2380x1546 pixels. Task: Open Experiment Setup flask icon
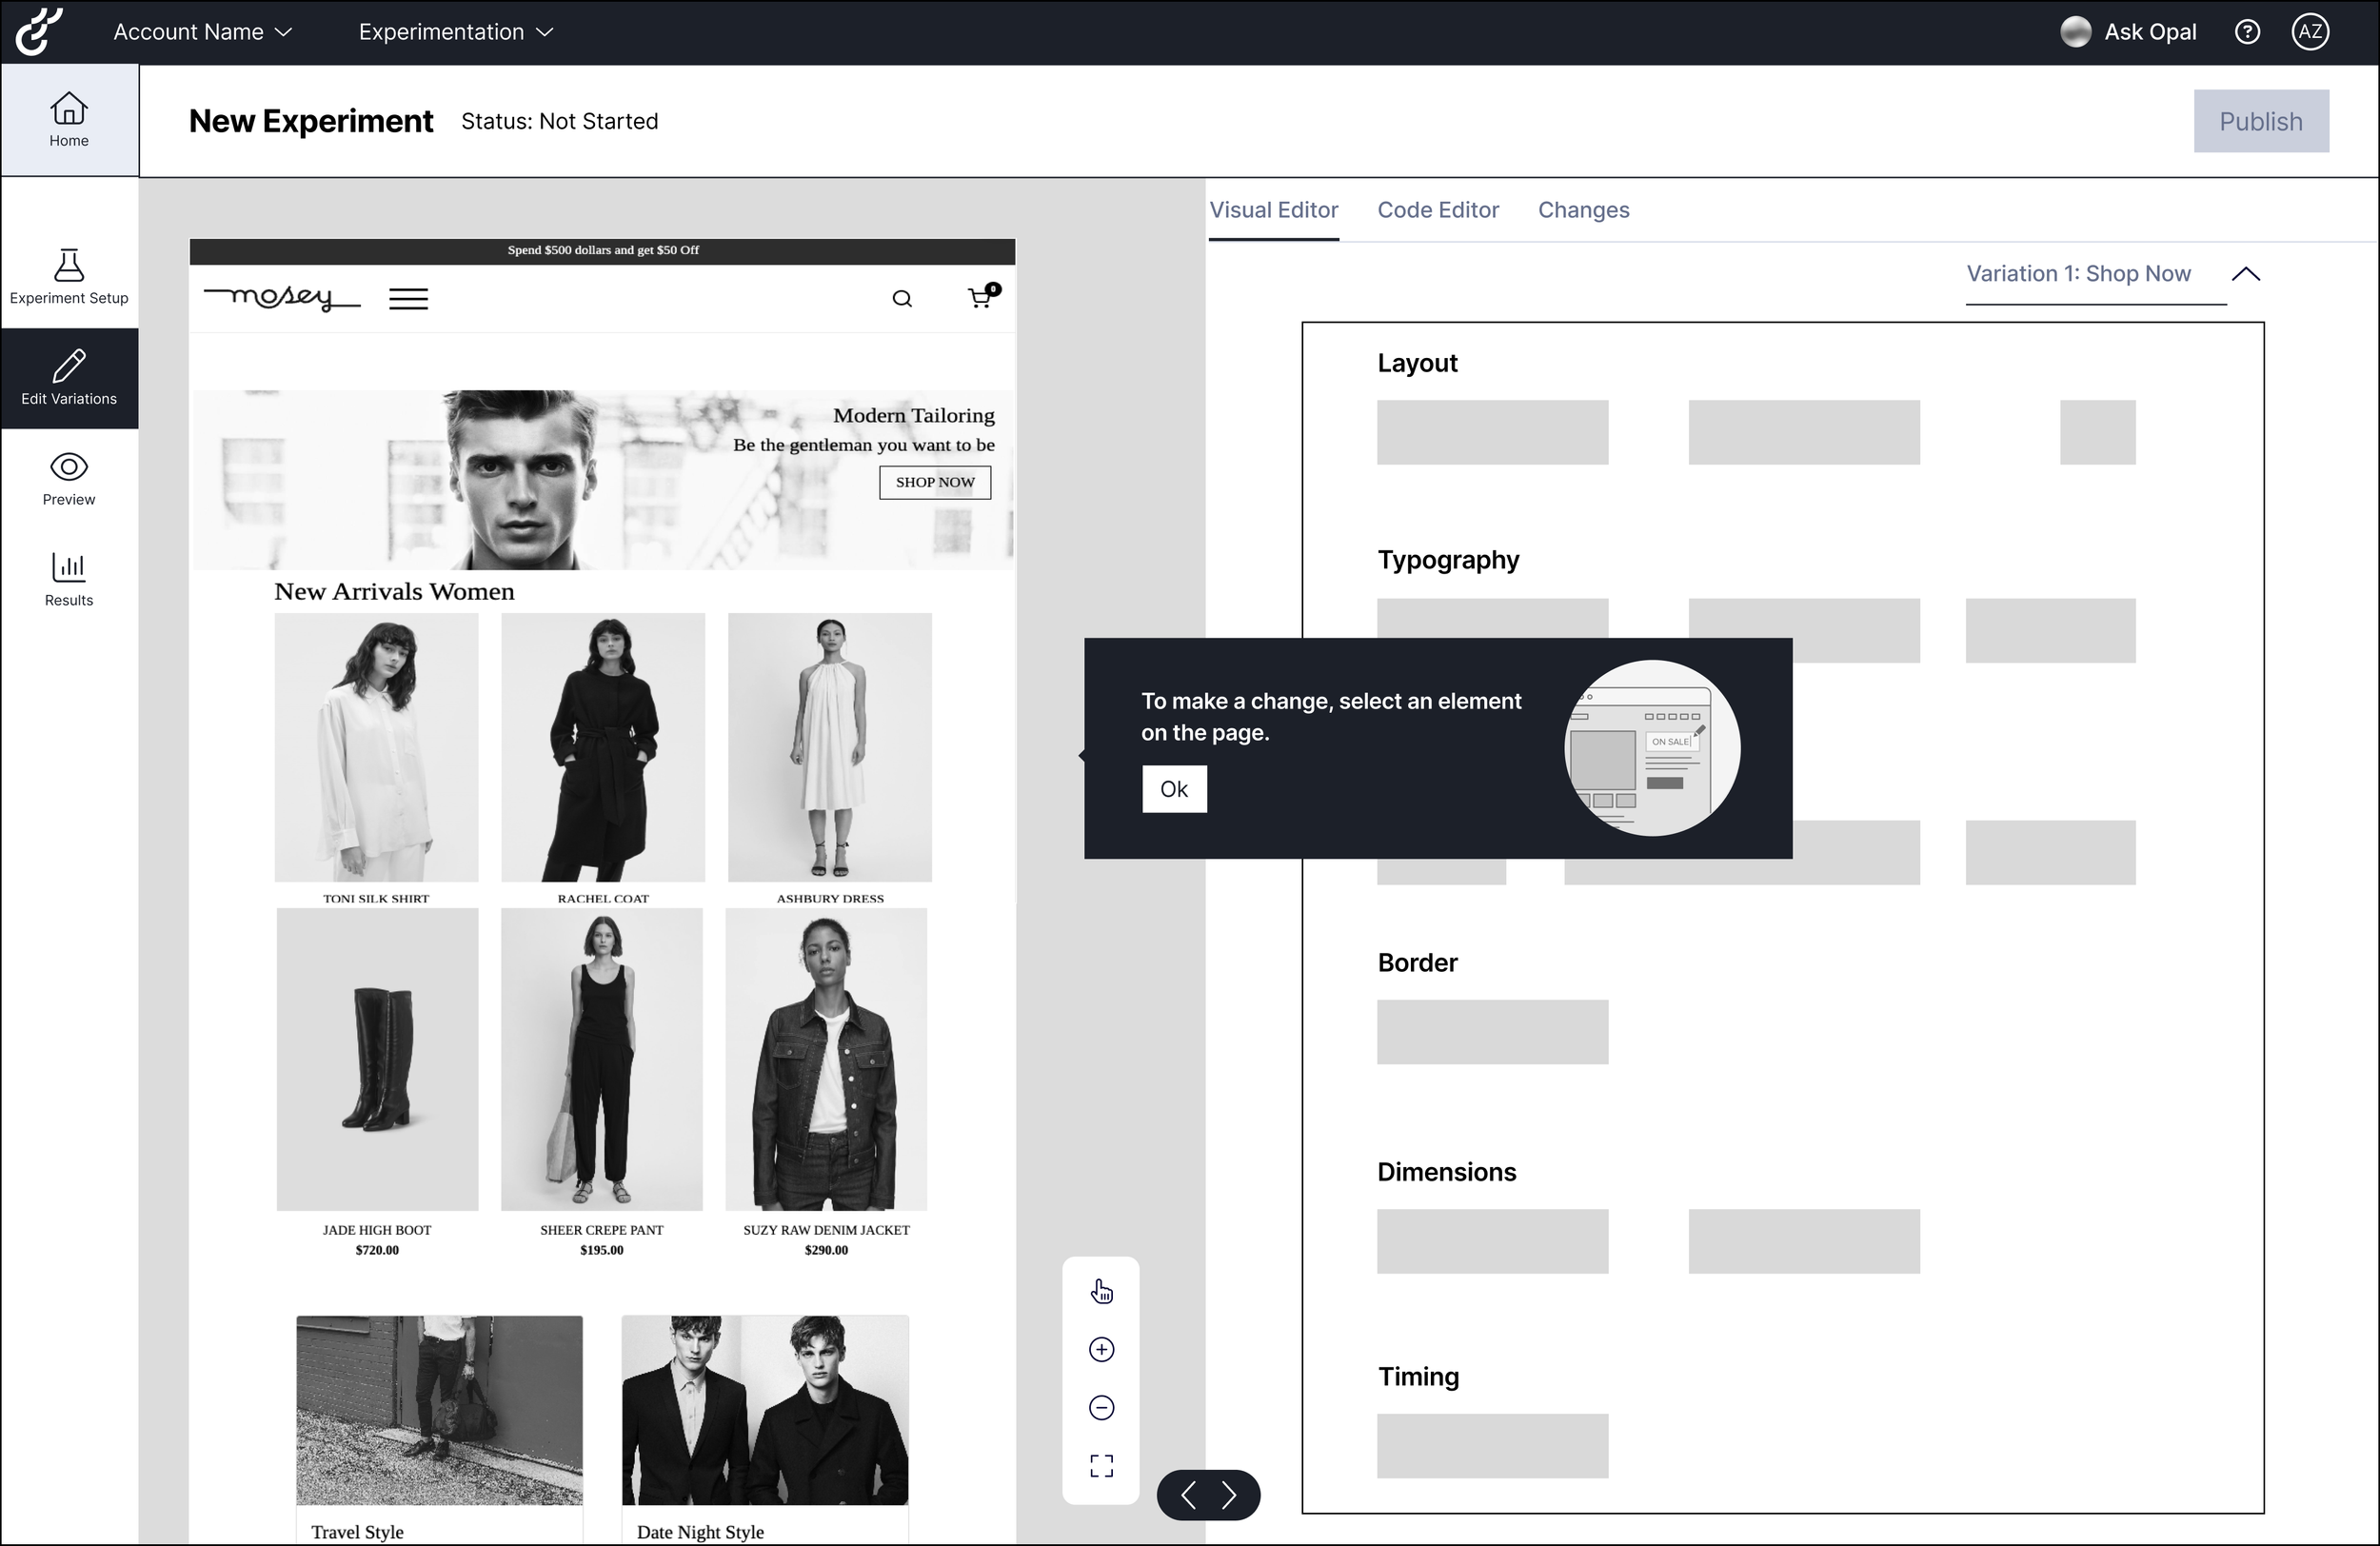tap(69, 265)
